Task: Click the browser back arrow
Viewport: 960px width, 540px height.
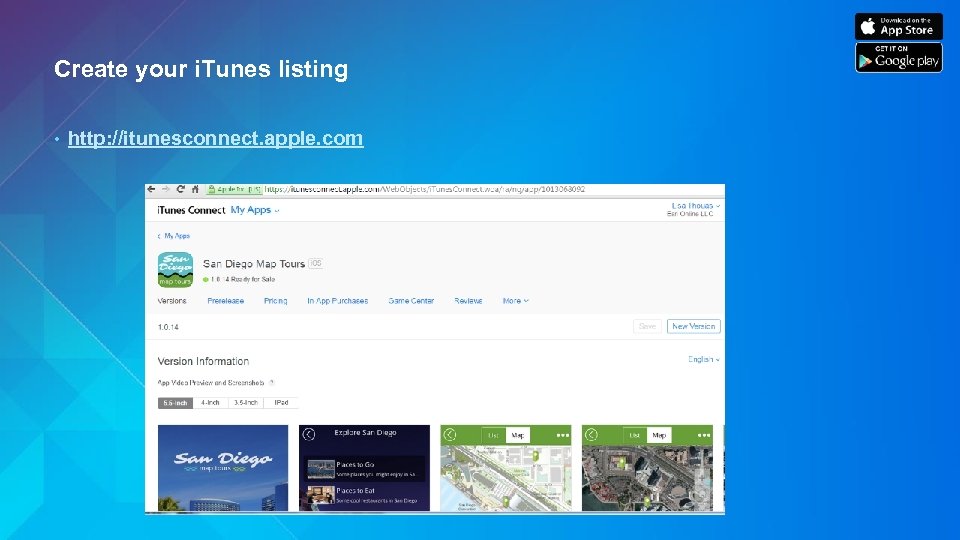Action: click(151, 189)
